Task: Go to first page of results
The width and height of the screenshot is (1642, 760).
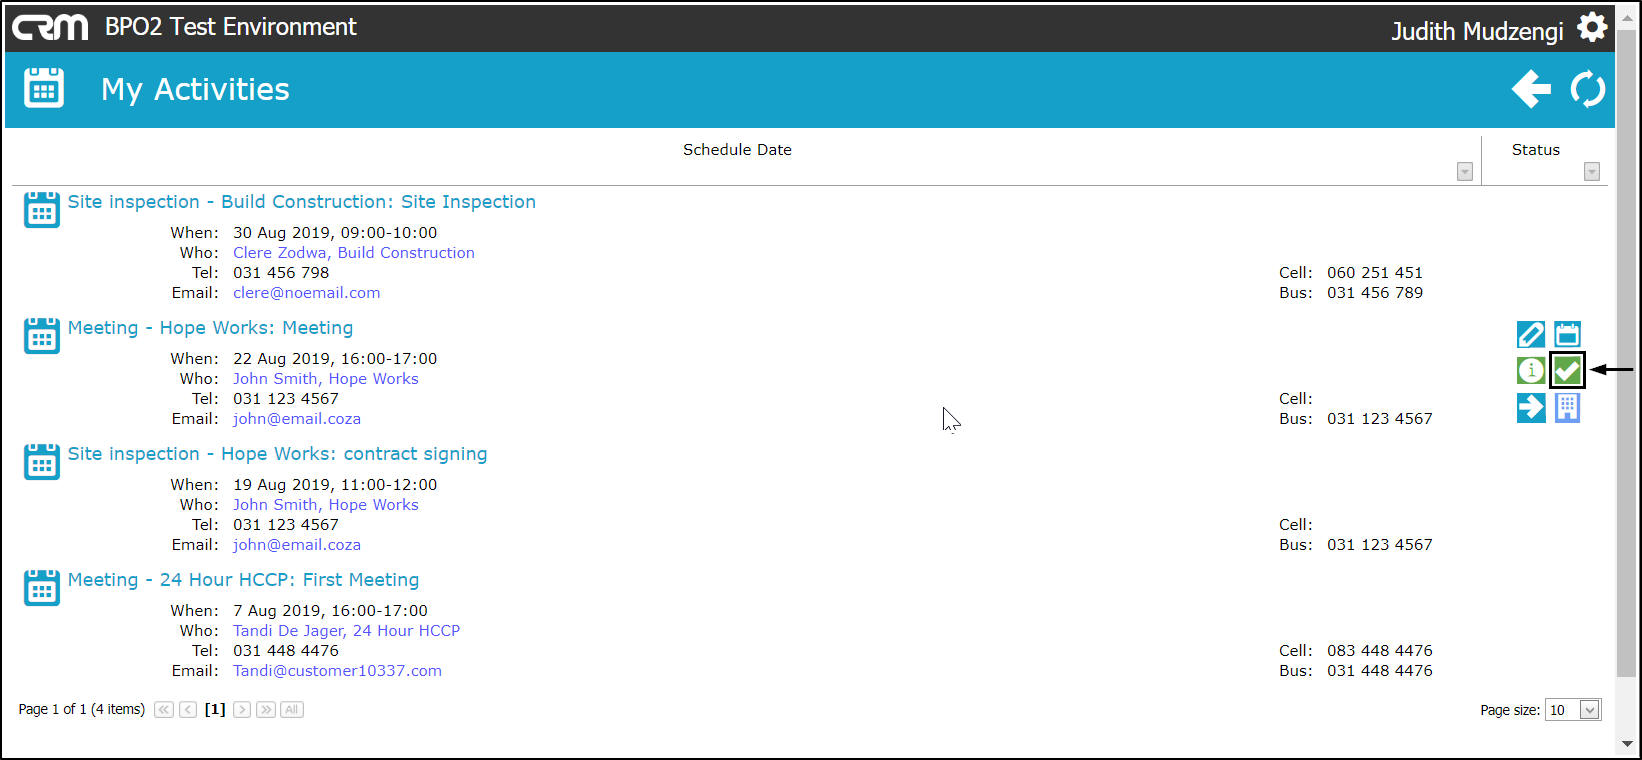Action: (164, 710)
